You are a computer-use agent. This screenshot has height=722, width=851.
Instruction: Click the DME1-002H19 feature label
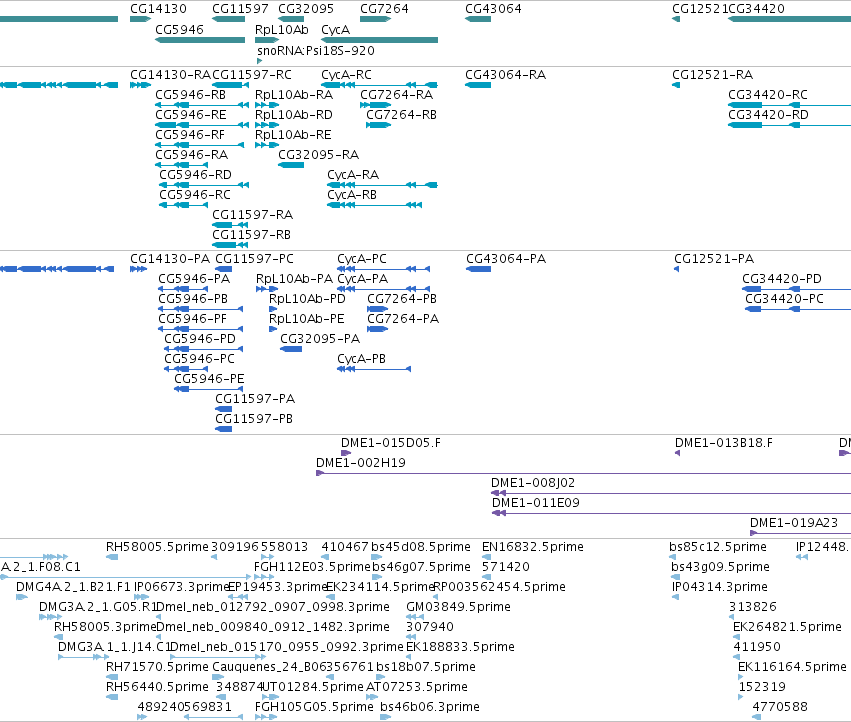point(361,463)
